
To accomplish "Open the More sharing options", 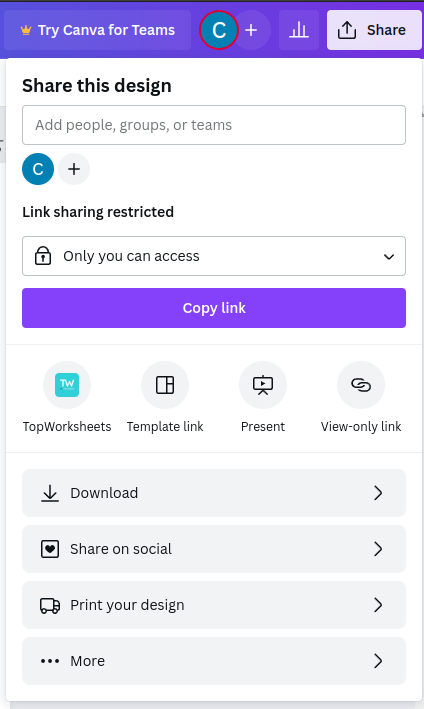I will click(x=214, y=661).
